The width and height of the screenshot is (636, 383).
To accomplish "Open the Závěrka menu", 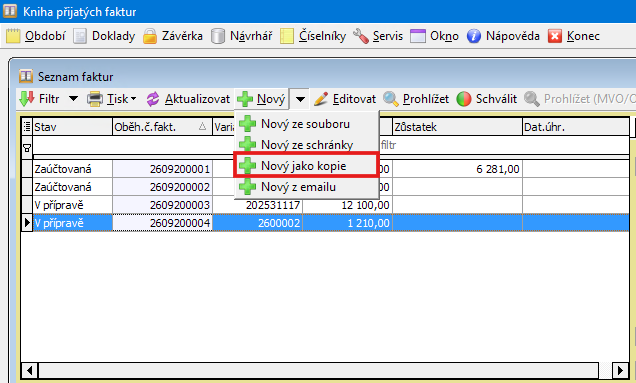I will click(x=182, y=36).
